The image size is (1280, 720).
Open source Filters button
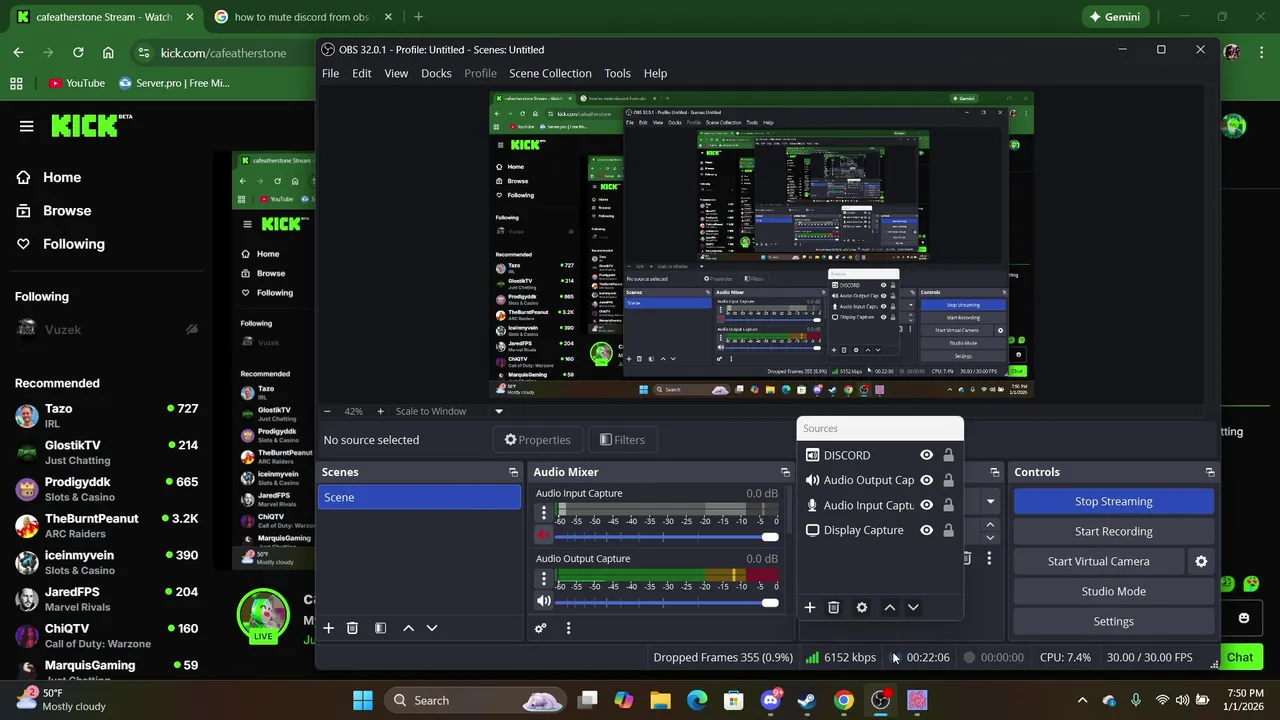[x=622, y=439]
